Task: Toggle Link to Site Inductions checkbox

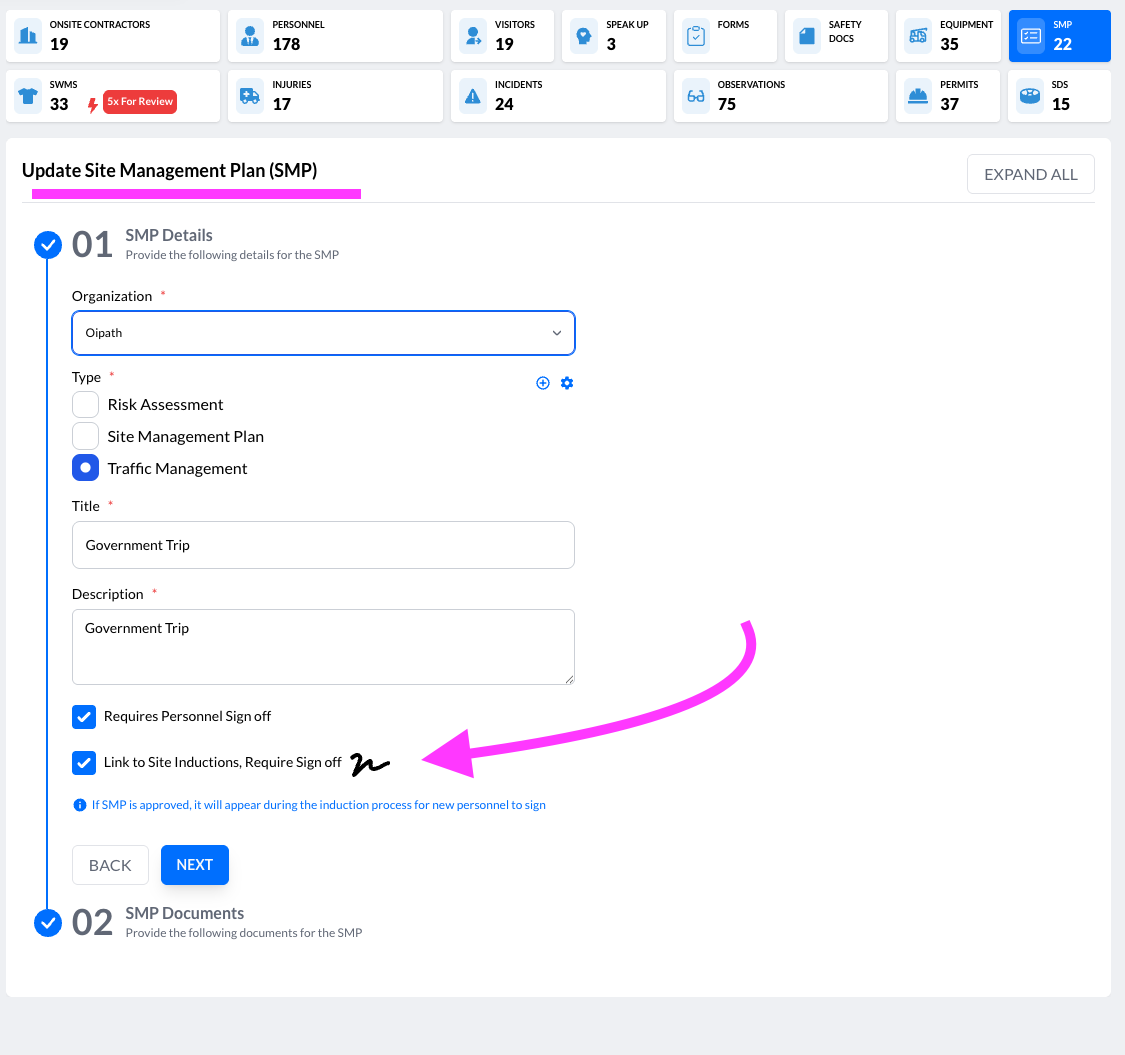Action: tap(84, 762)
